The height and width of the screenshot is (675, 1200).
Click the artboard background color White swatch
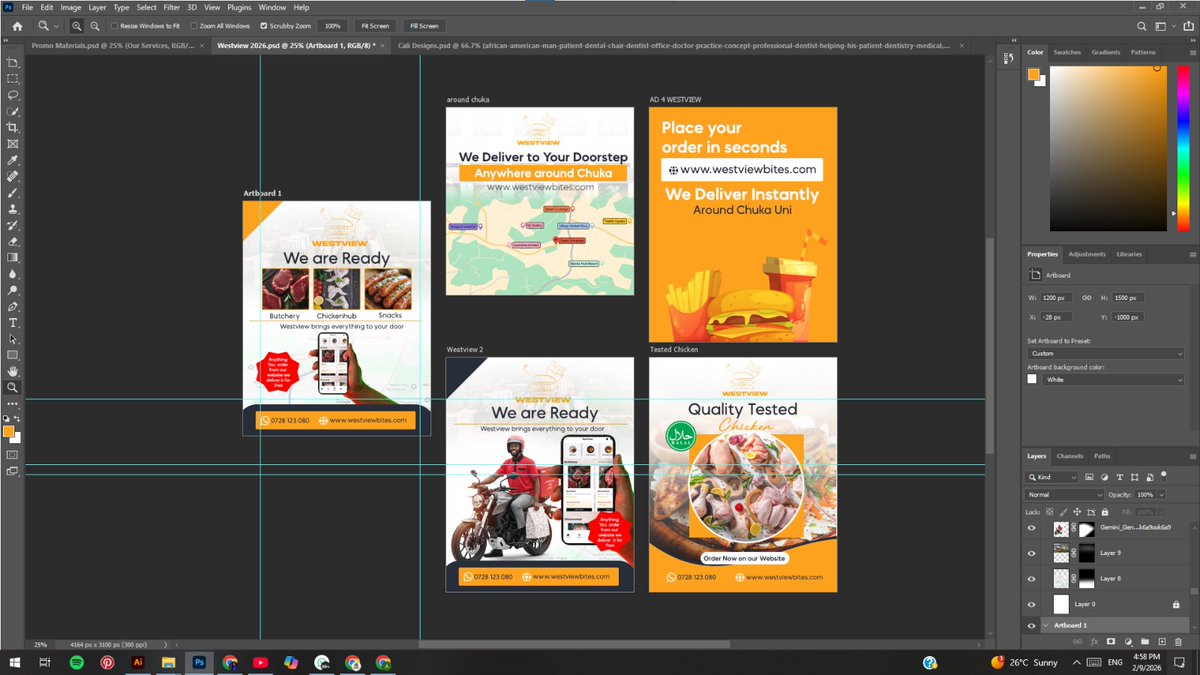point(1033,380)
